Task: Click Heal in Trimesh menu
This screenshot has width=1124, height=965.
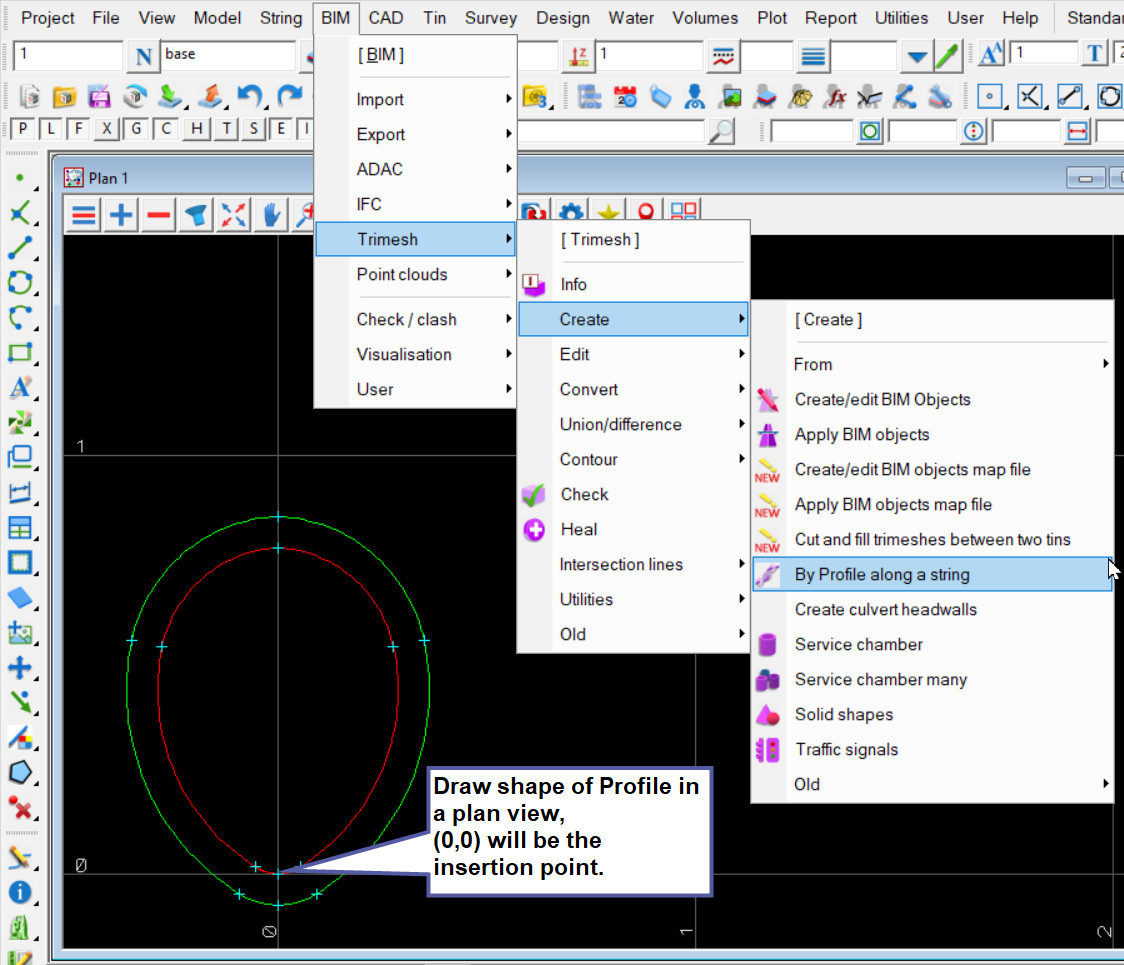Action: [x=578, y=529]
